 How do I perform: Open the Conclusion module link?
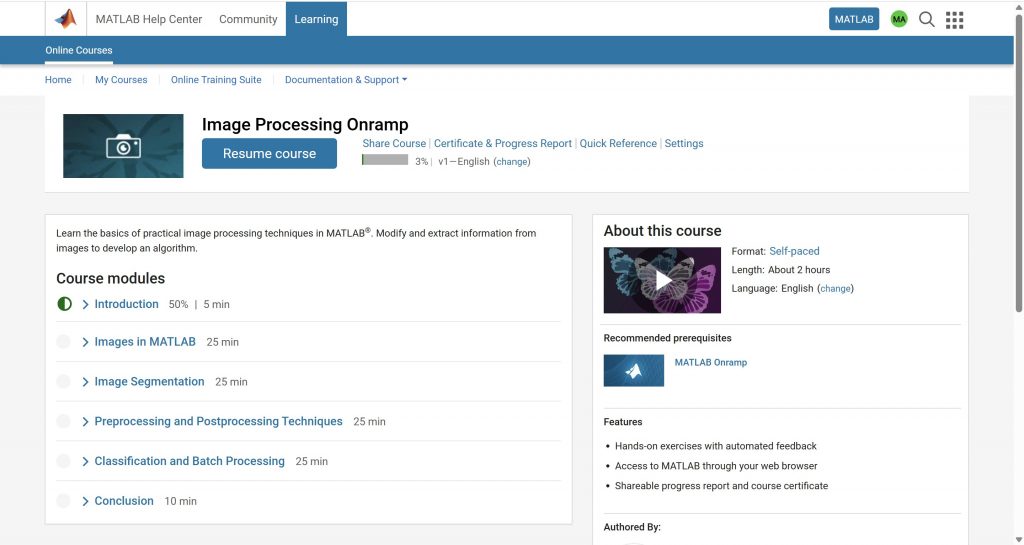[124, 501]
